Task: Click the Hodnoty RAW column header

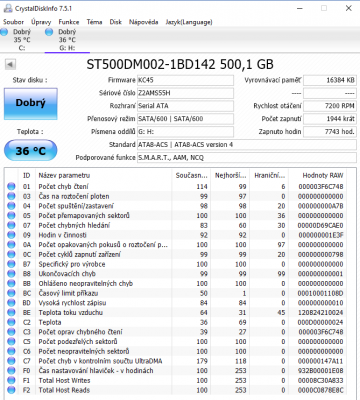Action: [323, 175]
